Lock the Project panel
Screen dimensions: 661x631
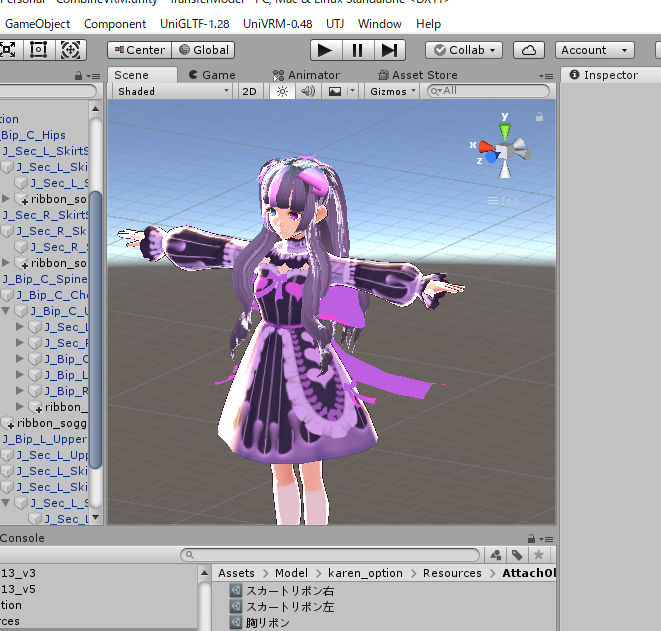(532, 539)
